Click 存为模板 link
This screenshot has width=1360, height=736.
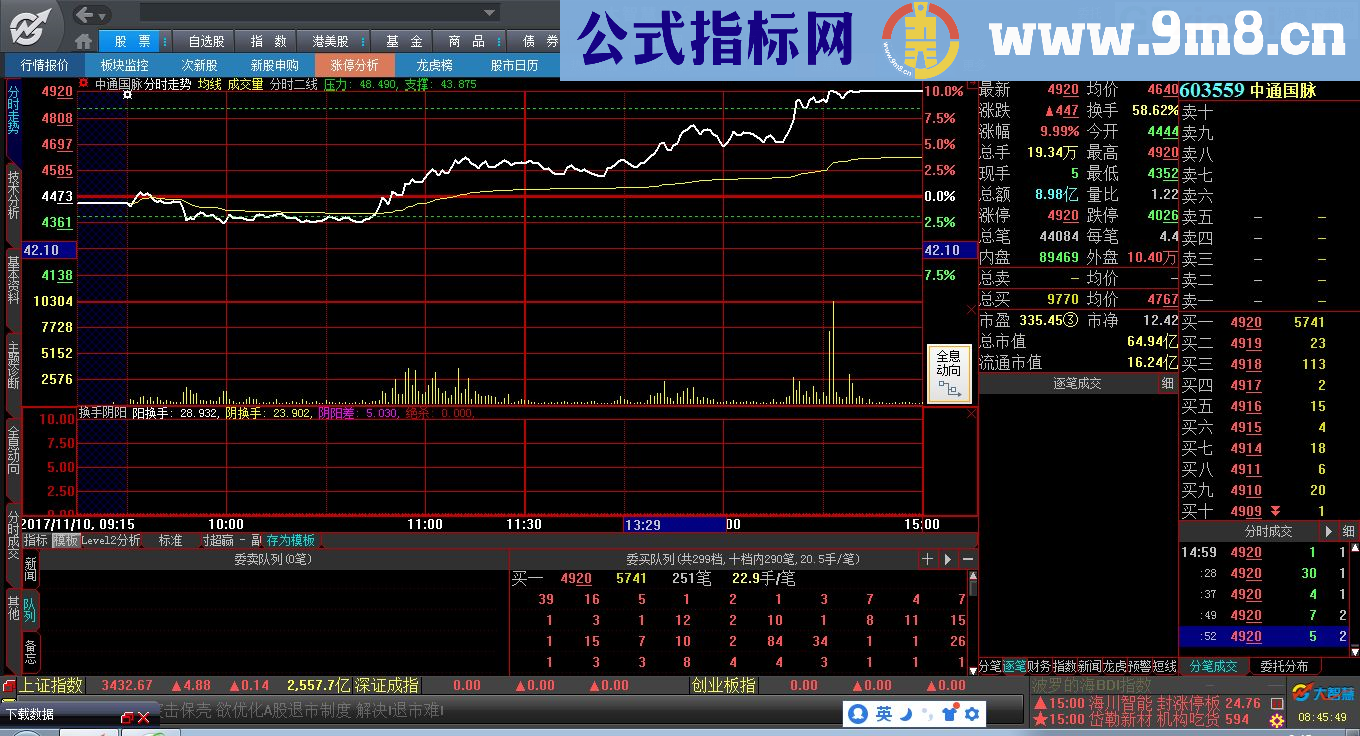[x=291, y=540]
